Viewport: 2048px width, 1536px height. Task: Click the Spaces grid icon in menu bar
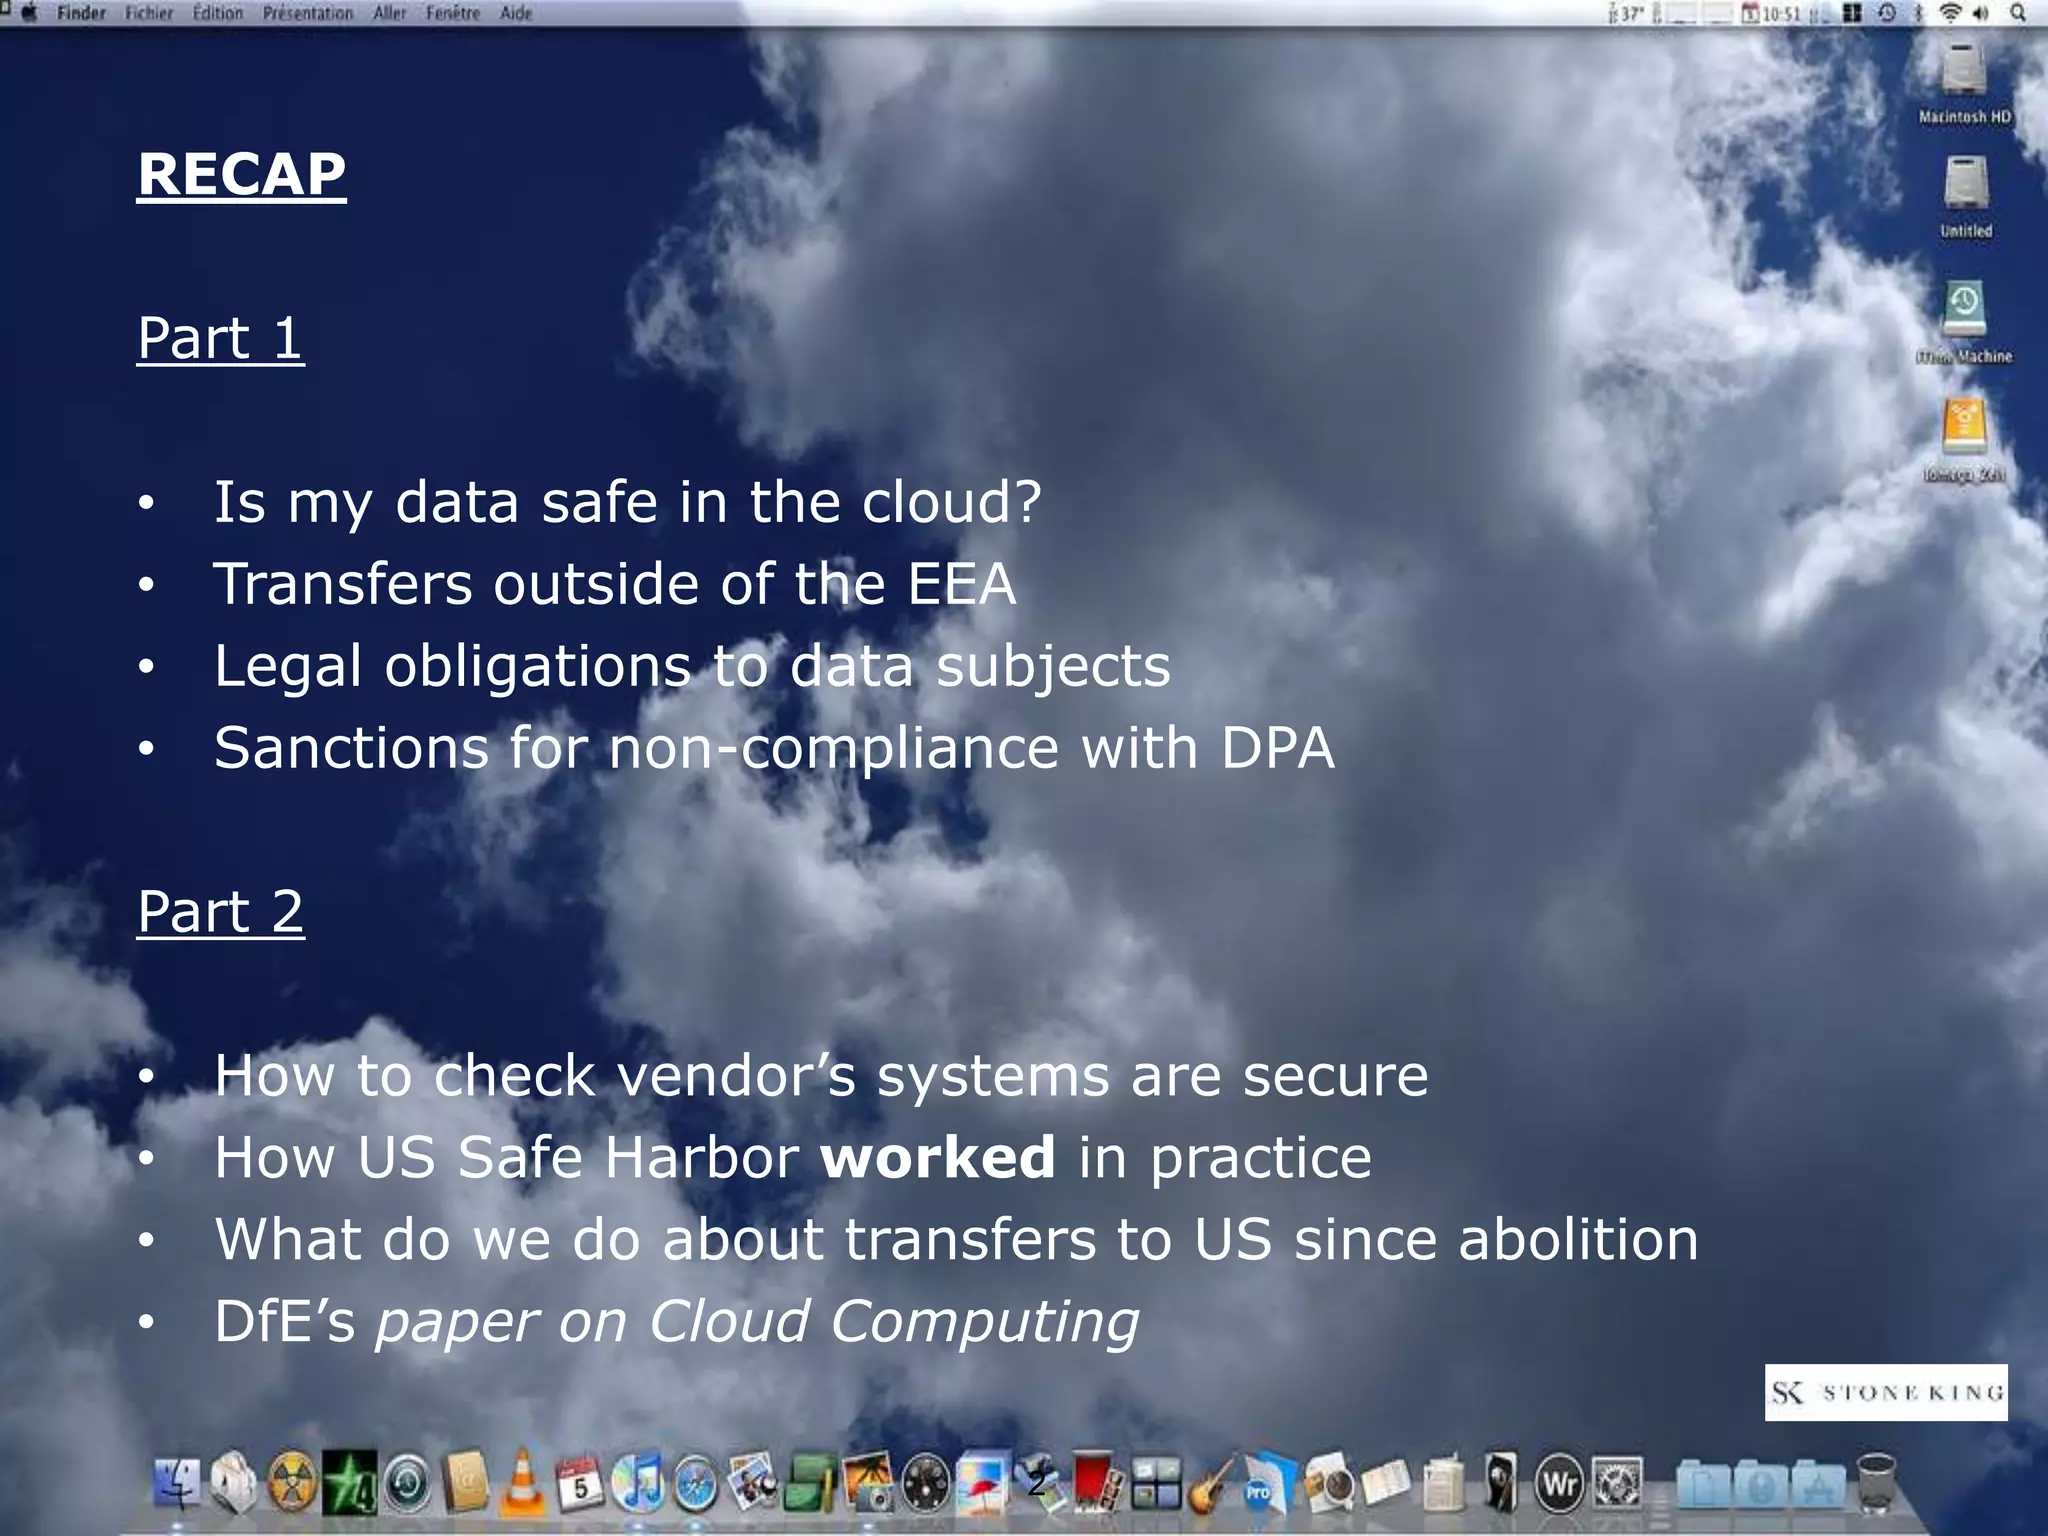[1852, 13]
